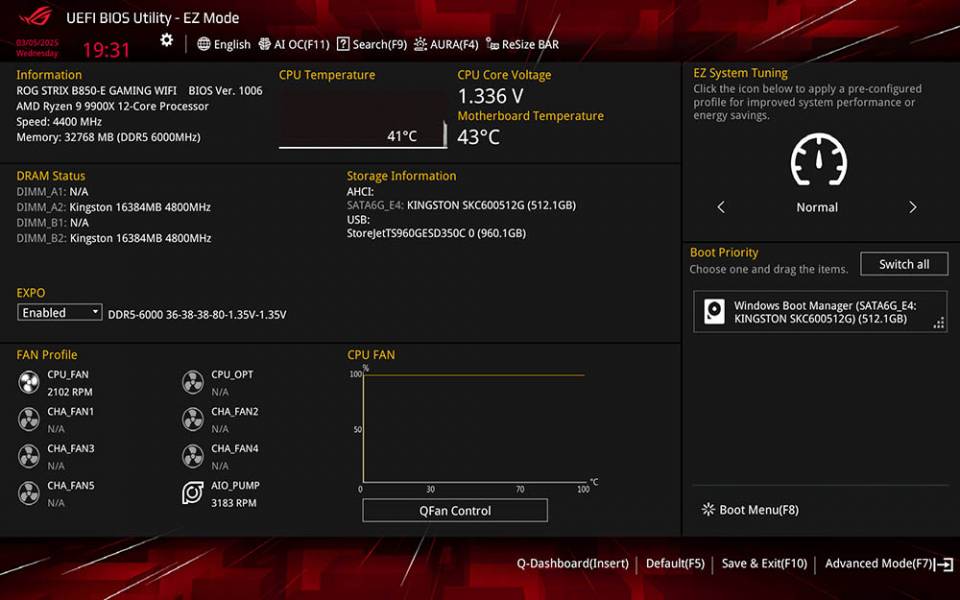
Task: Click the BIOS Ver. 1006 text
Action: (225, 91)
